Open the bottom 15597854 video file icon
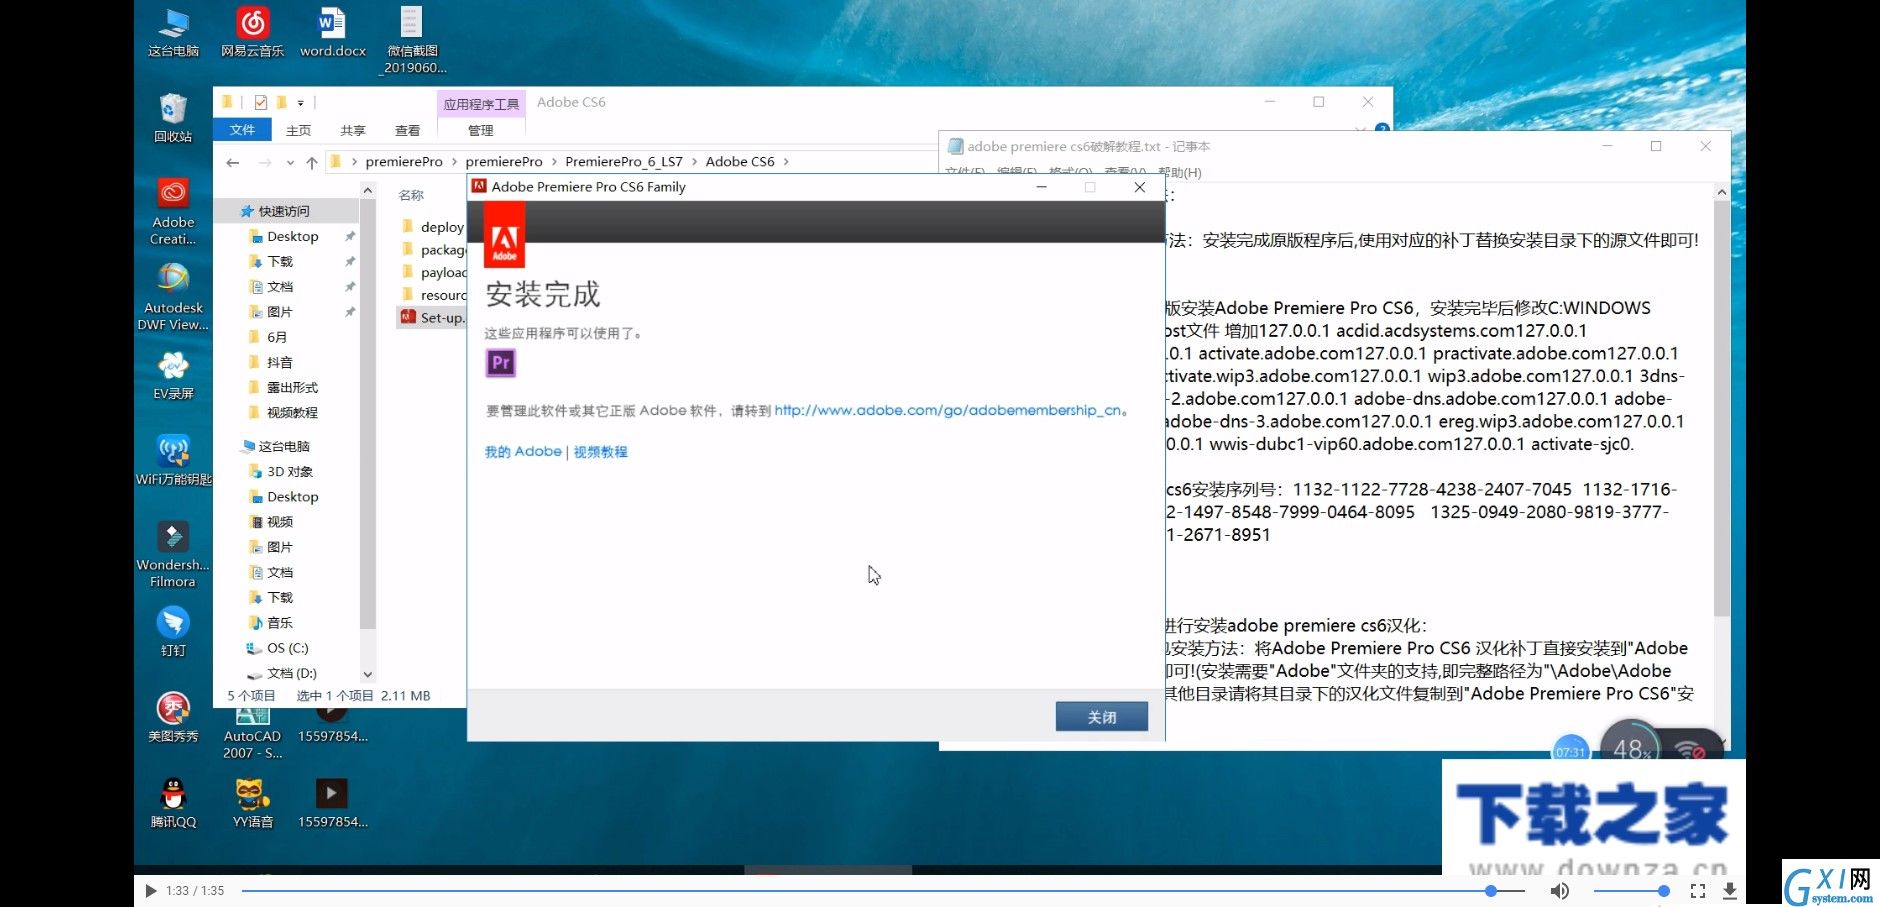 pos(332,804)
